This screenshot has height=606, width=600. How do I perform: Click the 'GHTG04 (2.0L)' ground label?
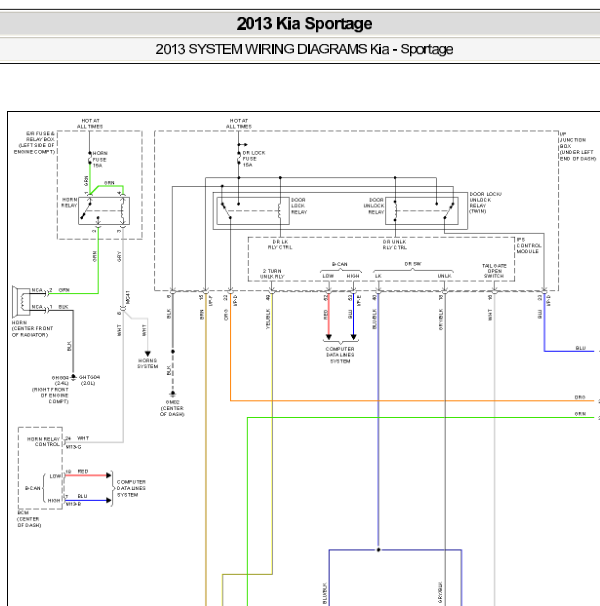89,380
